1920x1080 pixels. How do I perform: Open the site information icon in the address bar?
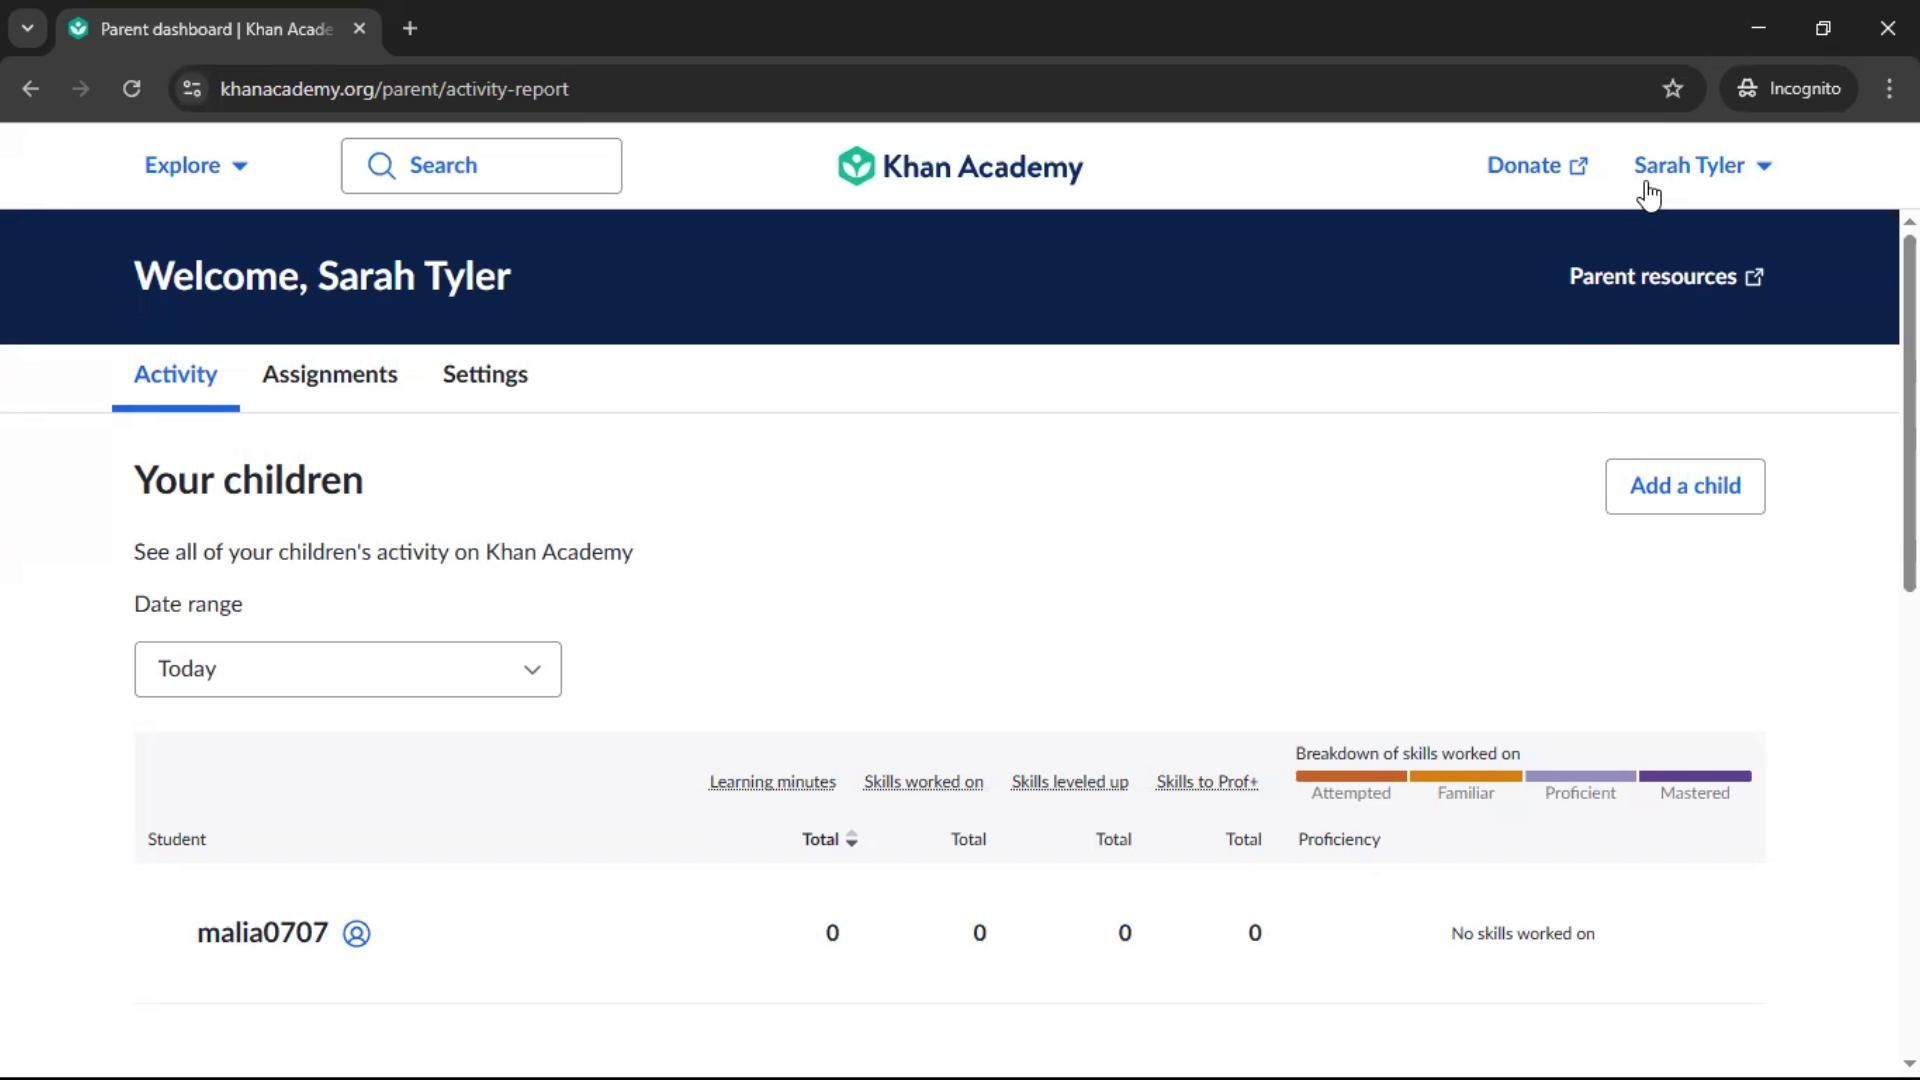click(192, 89)
